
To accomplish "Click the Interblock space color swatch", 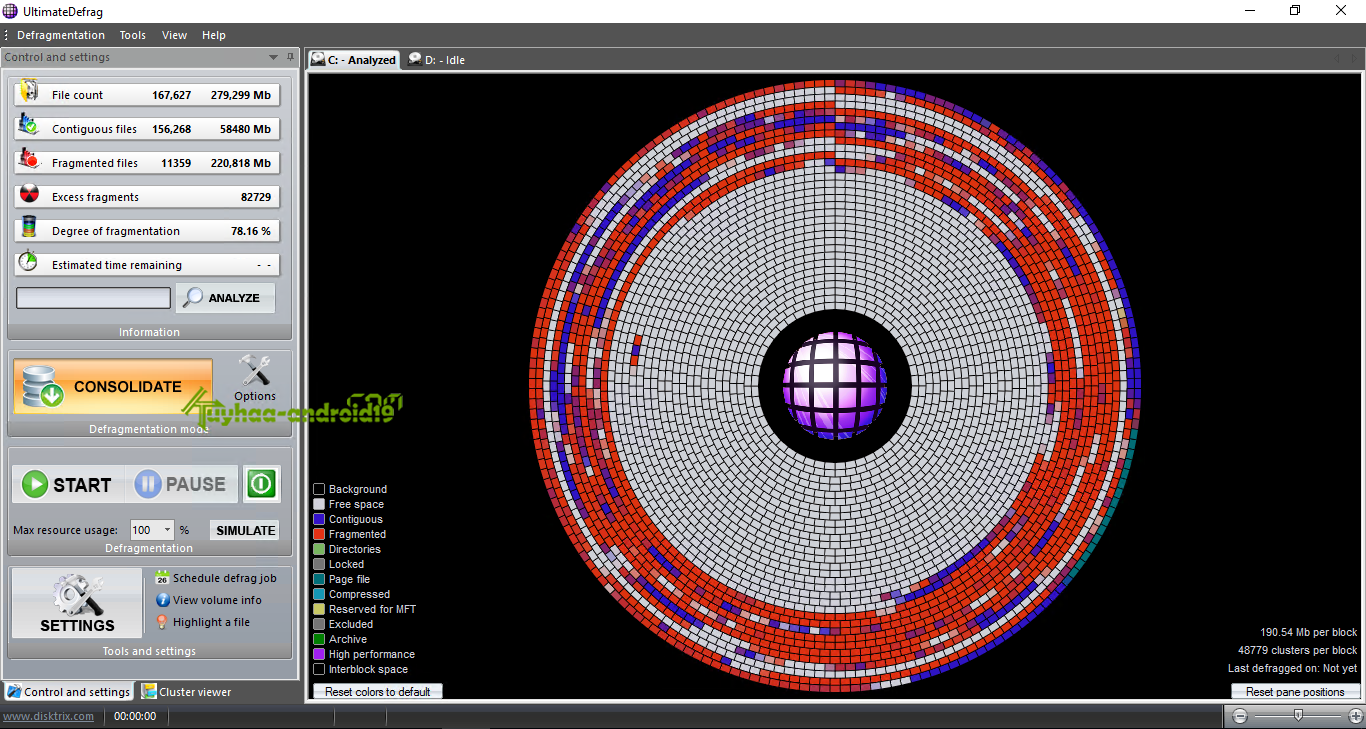I will click(319, 669).
